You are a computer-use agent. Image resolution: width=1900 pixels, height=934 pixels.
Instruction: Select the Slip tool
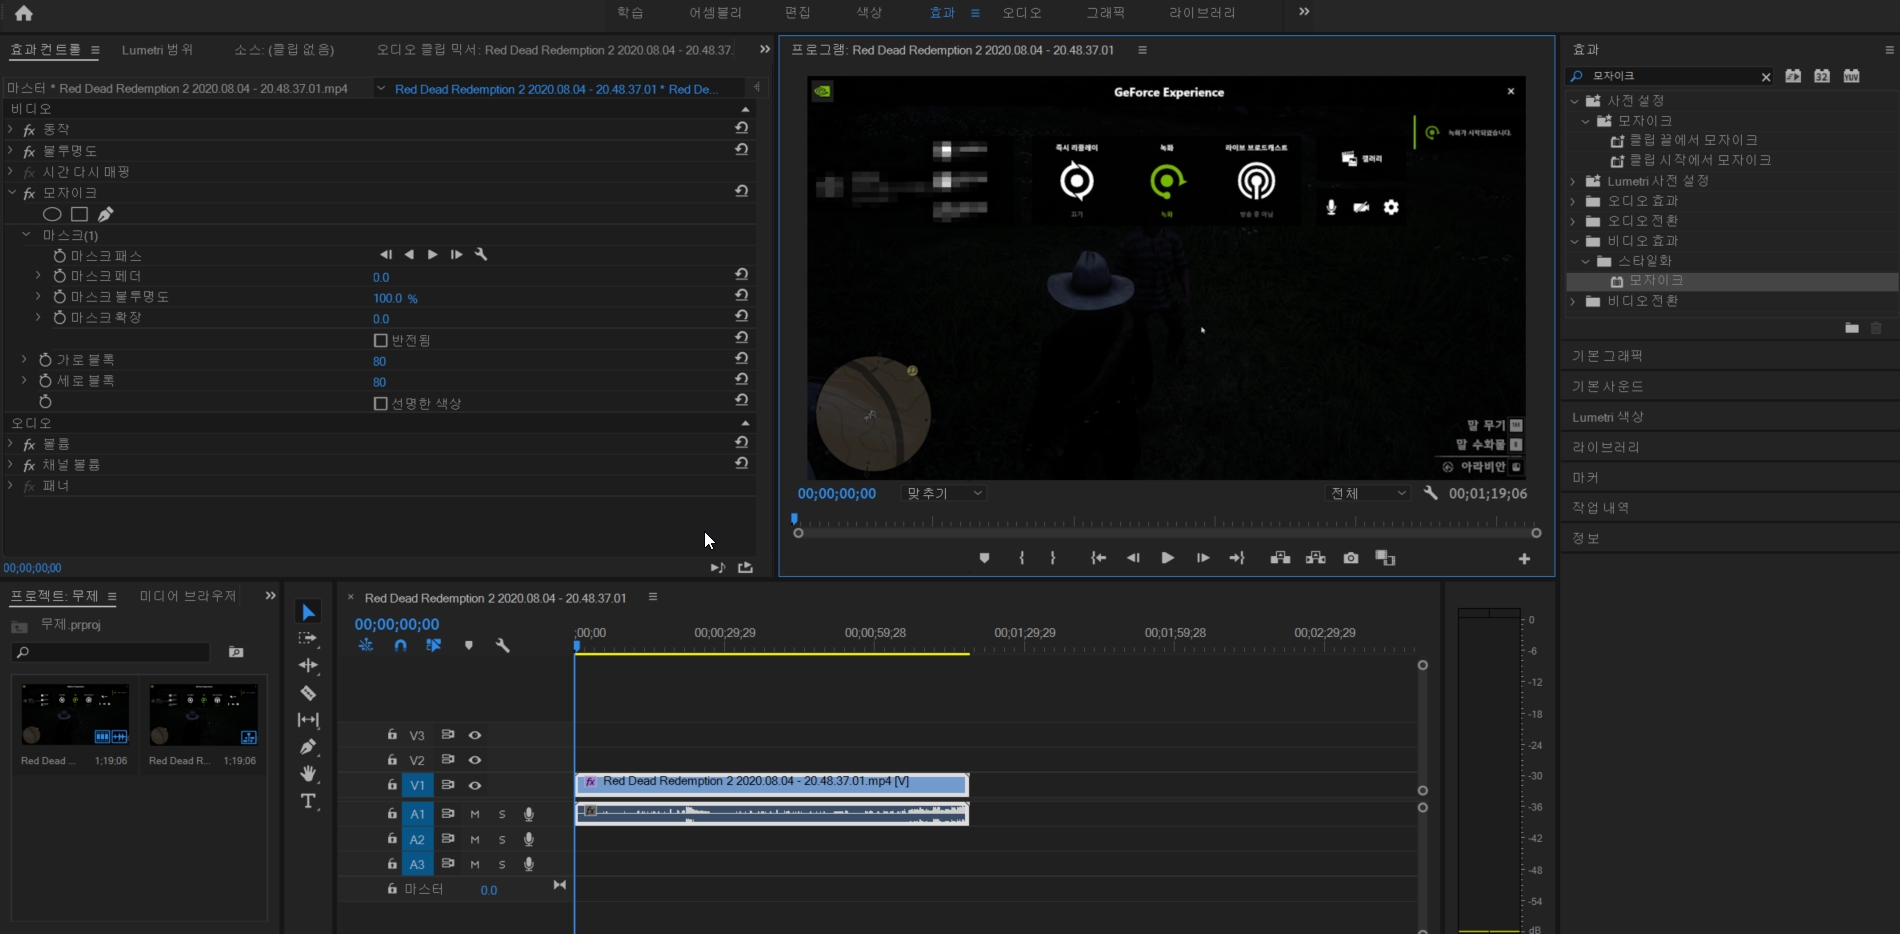tap(308, 720)
